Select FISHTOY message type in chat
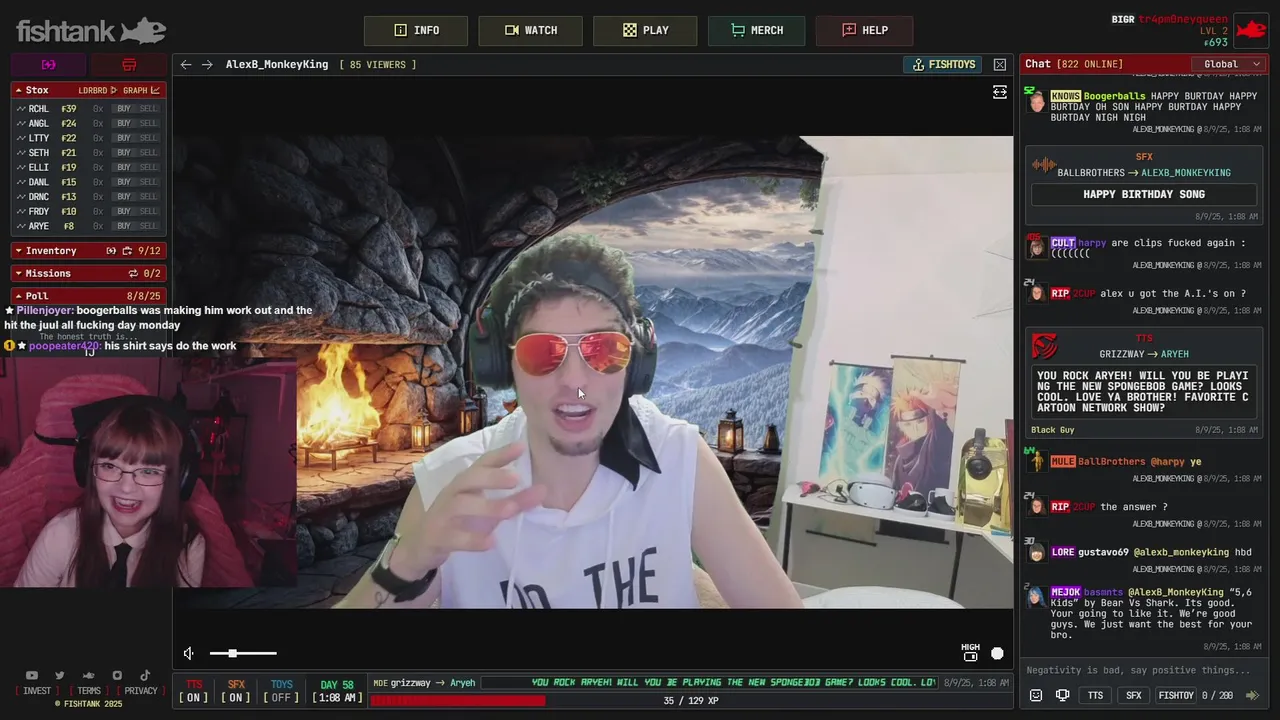Viewport: 1280px width, 720px height. point(1176,695)
